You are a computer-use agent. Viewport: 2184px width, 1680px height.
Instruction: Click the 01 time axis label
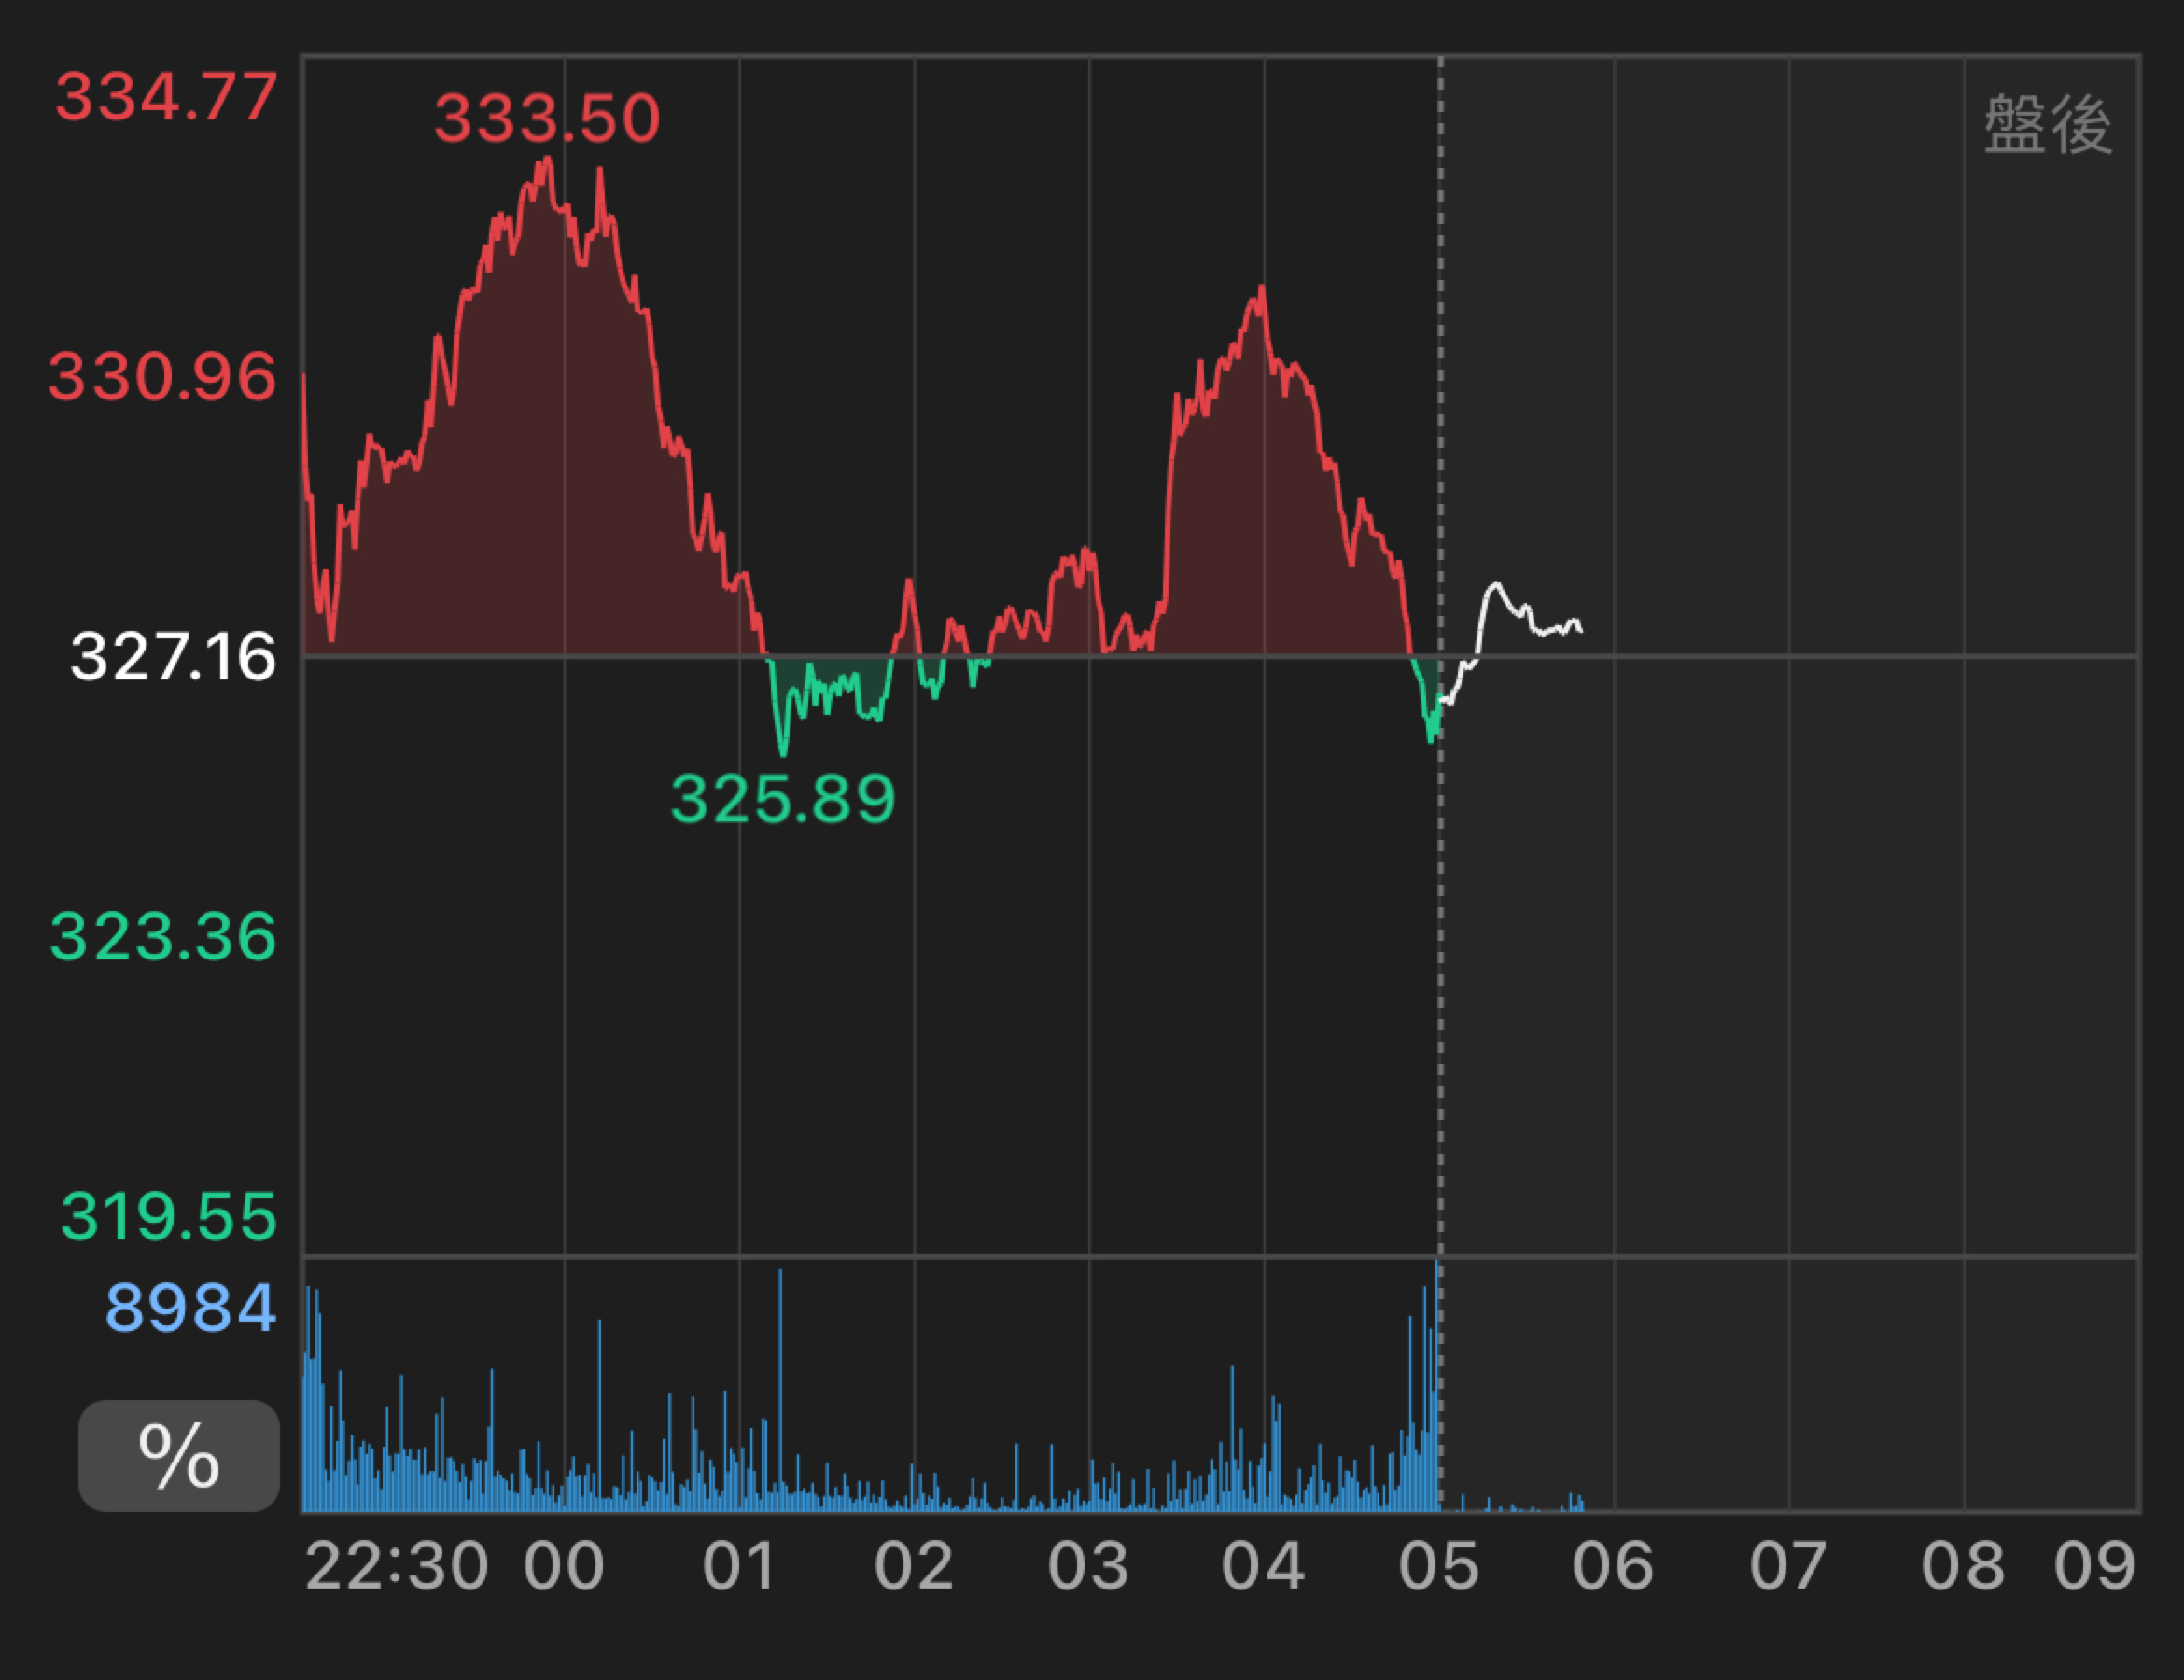coord(739,1566)
